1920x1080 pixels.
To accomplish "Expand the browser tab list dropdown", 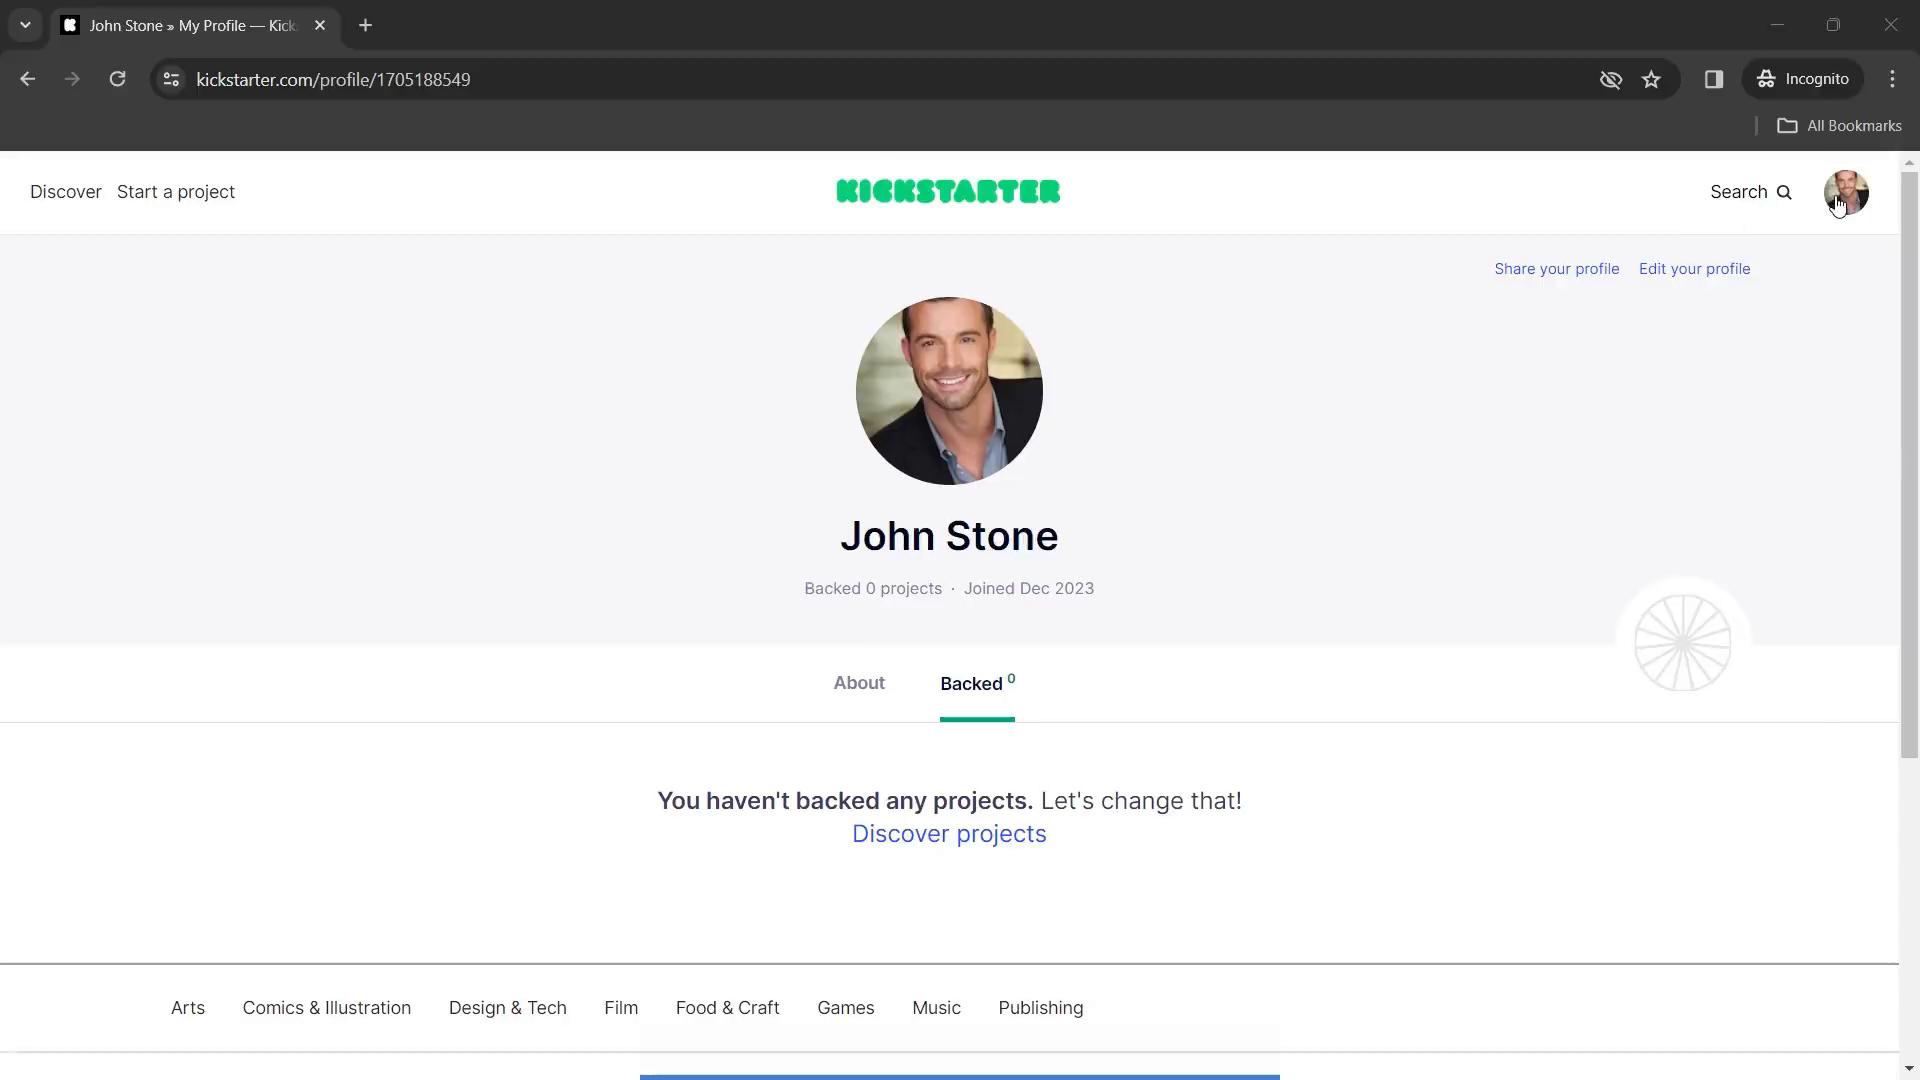I will [24, 24].
